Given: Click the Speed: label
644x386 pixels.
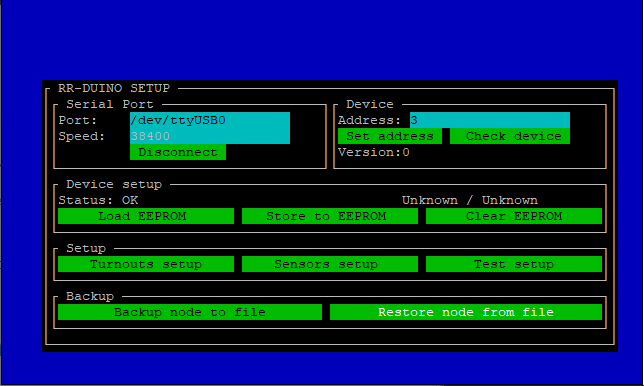Looking at the screenshot, I should coord(82,136).
